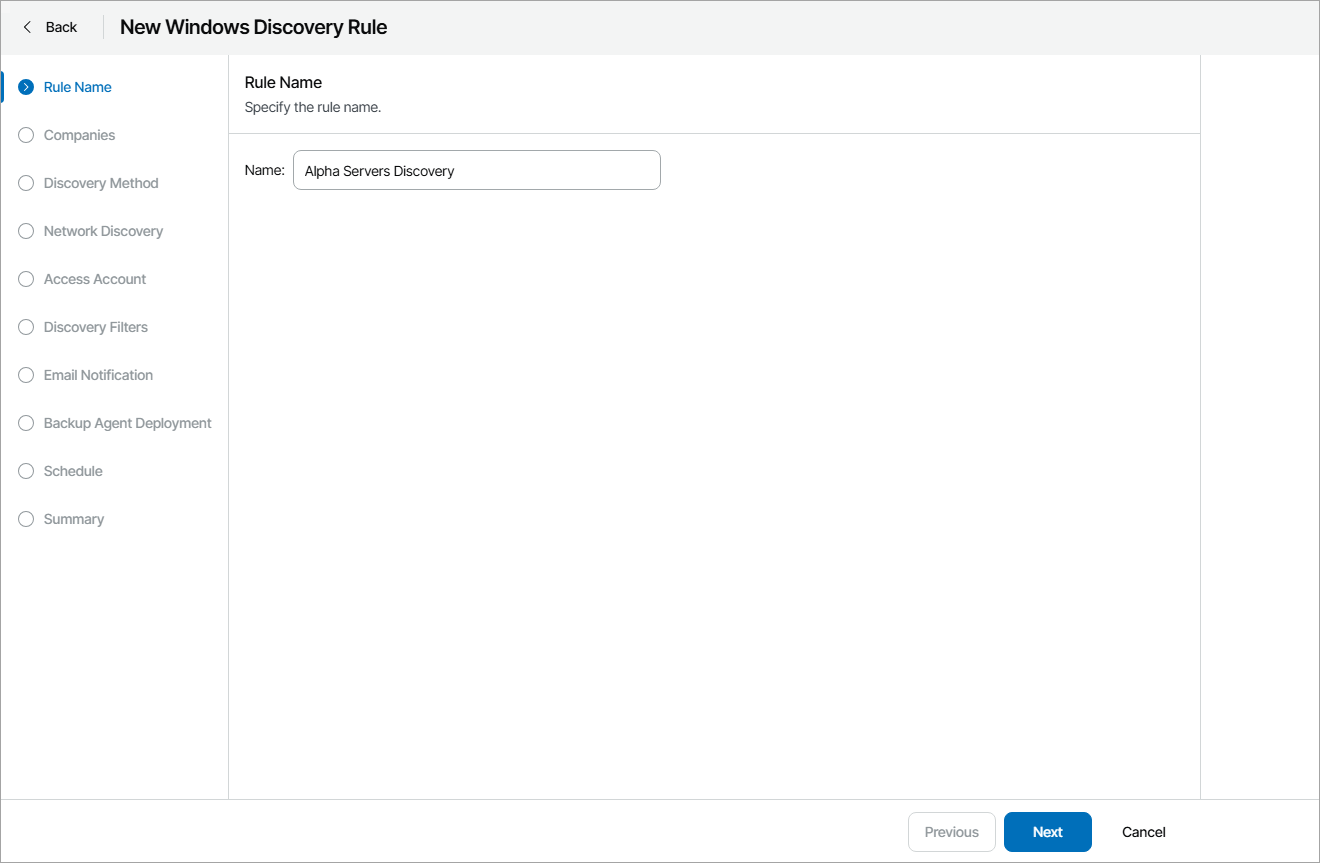Switch to the Companies wizard step
Viewport: 1320px width, 863px height.
point(79,135)
